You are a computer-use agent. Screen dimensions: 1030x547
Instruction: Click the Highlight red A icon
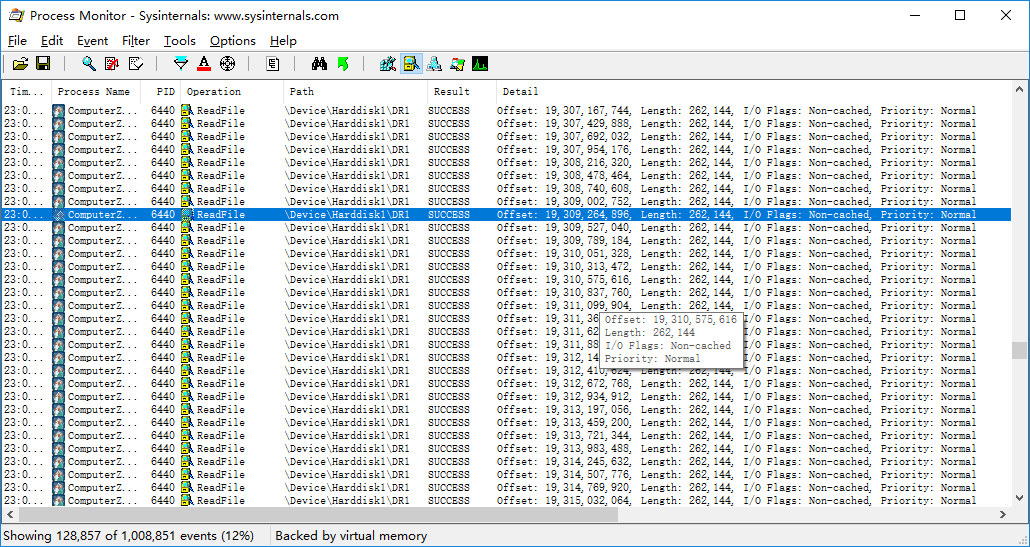[204, 64]
